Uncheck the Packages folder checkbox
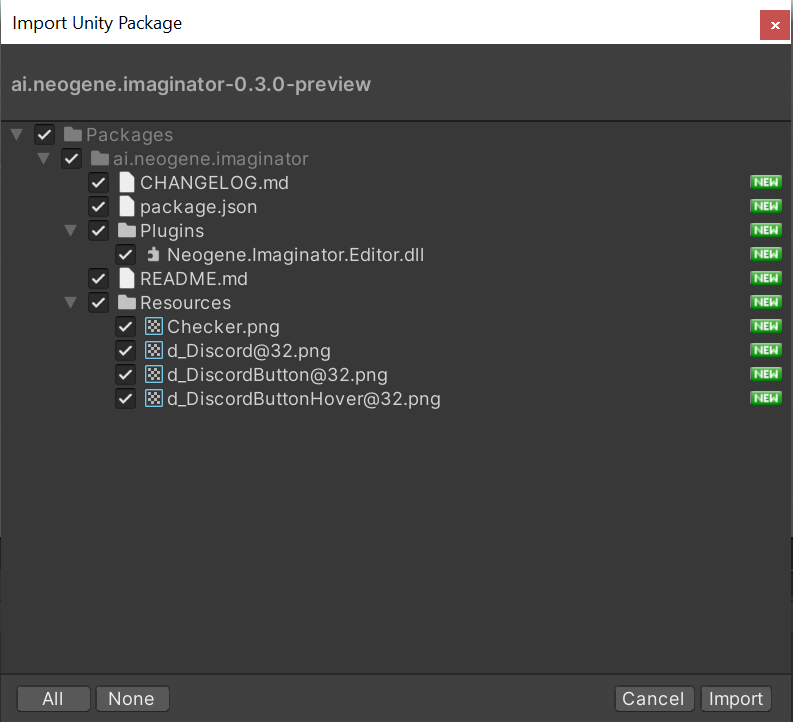Image resolution: width=793 pixels, height=722 pixels. [45, 134]
